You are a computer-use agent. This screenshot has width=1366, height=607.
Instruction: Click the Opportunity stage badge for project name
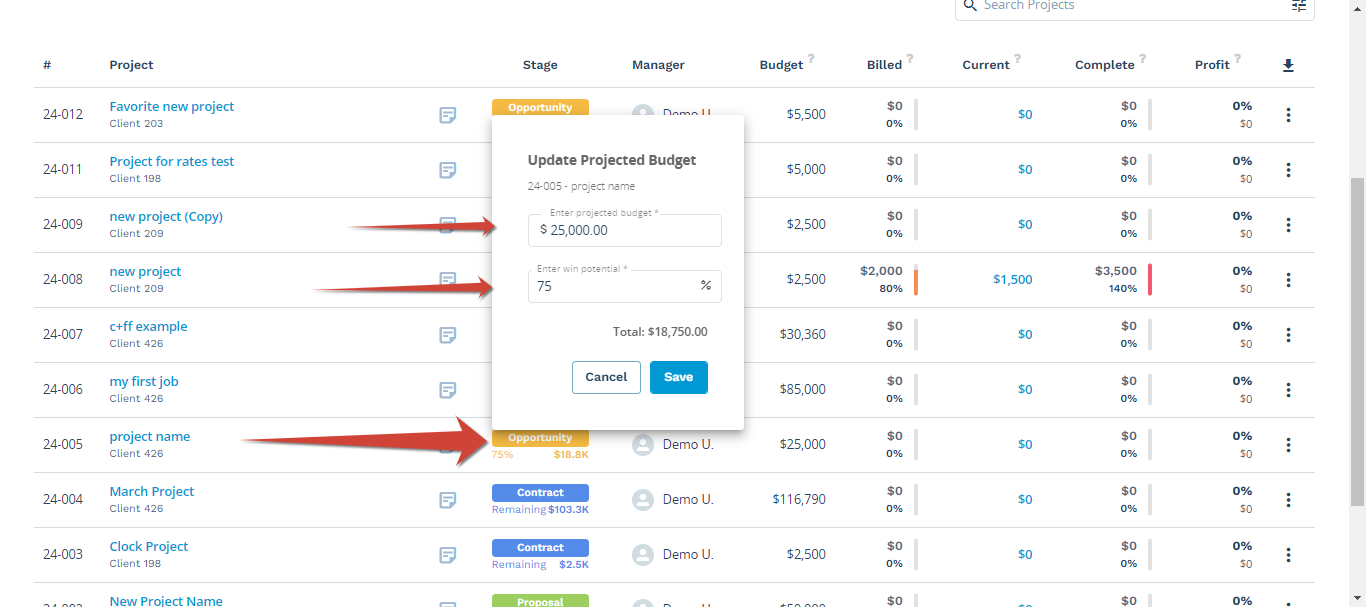point(540,437)
